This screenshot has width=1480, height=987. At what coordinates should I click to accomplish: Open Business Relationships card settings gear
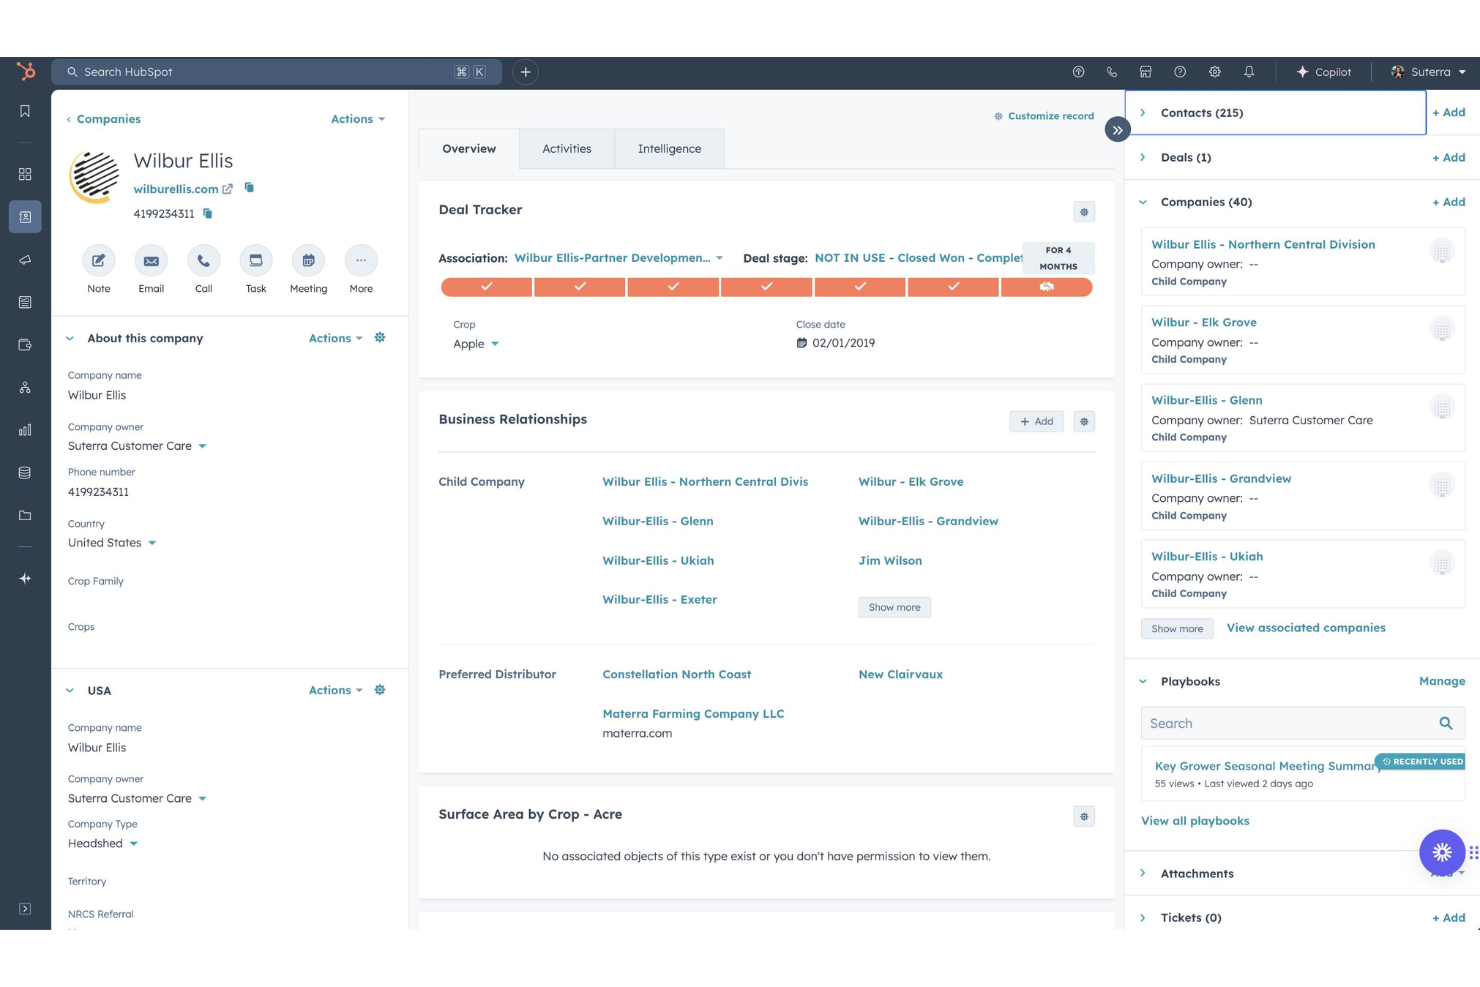[1084, 422]
